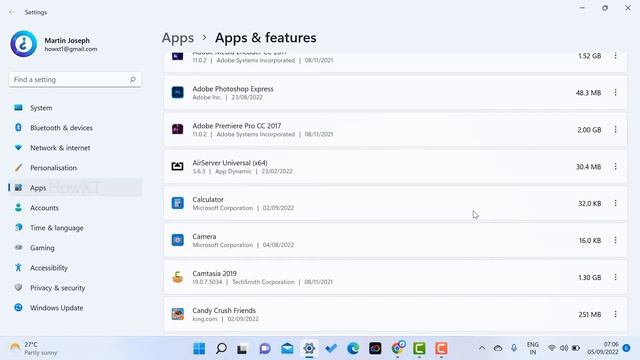Click OneDrive cloud icon in tray

(x=498, y=348)
